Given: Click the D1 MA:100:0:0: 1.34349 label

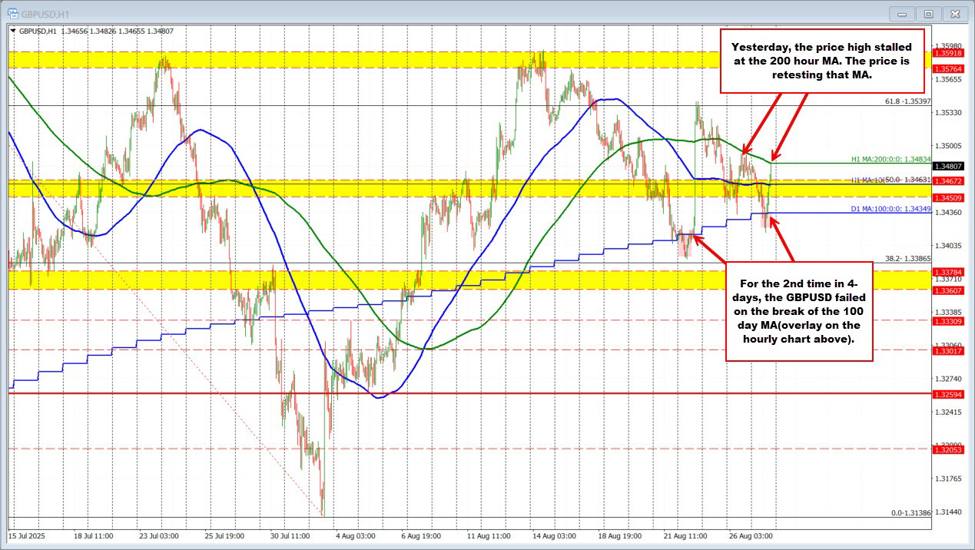Looking at the screenshot, I should click(890, 209).
